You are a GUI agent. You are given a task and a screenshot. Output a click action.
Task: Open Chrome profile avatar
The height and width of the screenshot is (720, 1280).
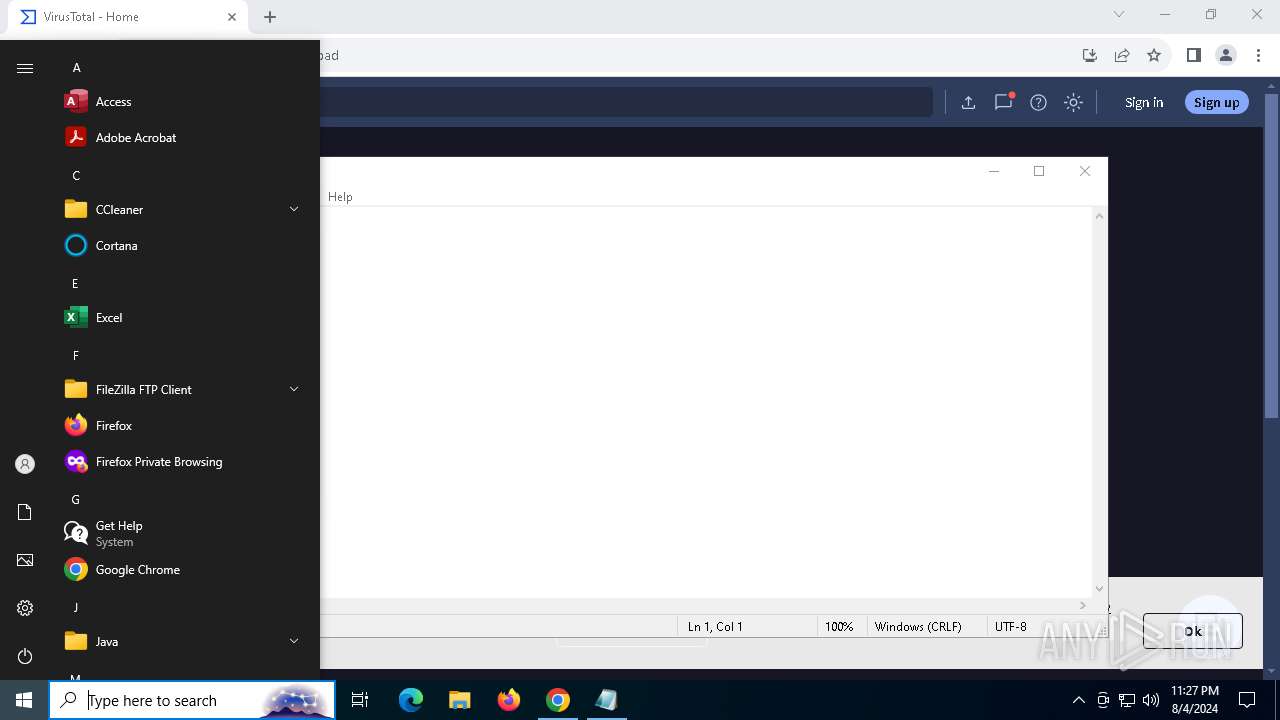click(x=1226, y=55)
